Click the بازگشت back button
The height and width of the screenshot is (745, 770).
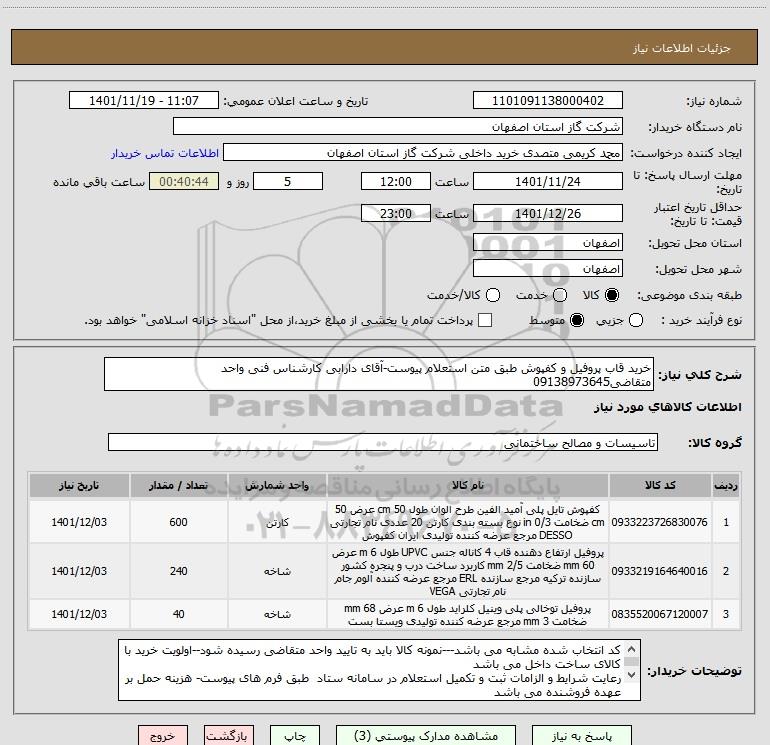point(229,736)
